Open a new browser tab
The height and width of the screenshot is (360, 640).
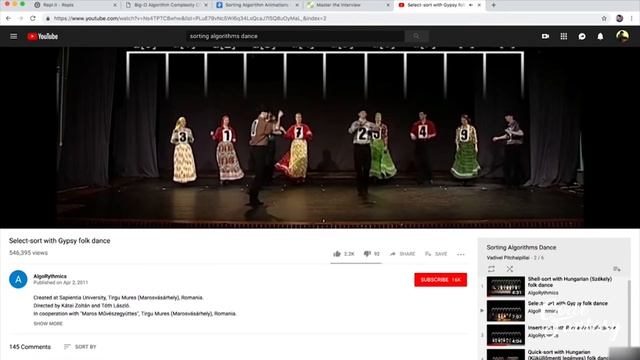click(493, 5)
